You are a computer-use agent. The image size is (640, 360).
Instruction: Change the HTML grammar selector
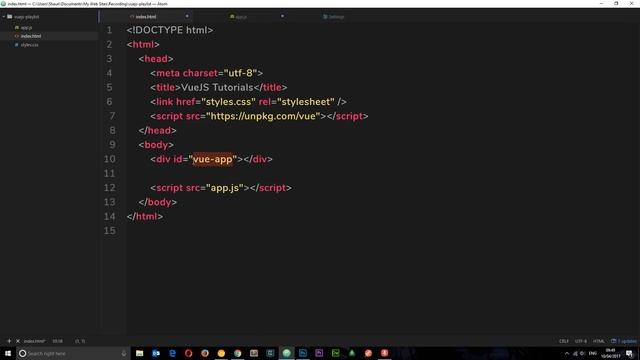point(598,341)
